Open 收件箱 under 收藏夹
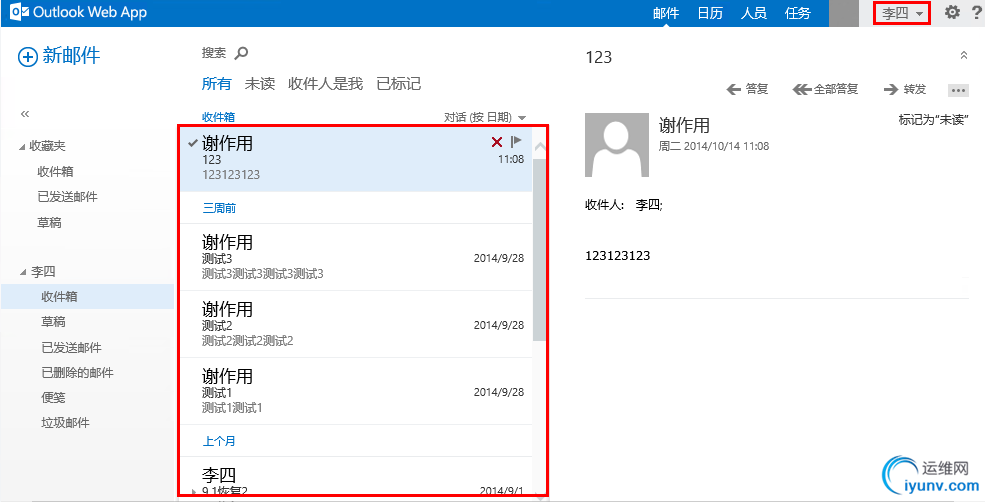The image size is (985, 502). tap(55, 172)
